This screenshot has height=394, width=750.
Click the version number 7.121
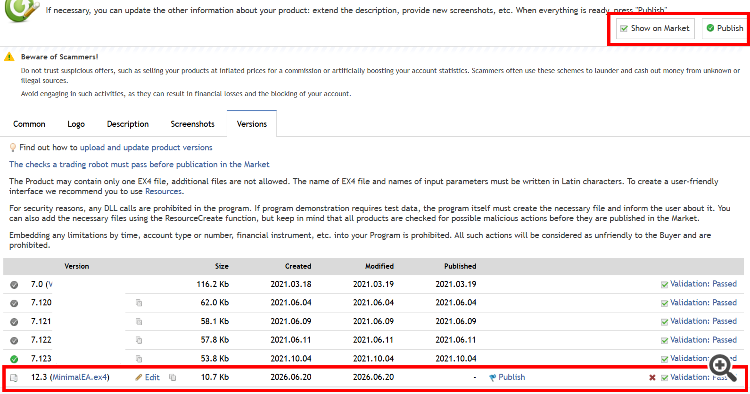pos(41,321)
